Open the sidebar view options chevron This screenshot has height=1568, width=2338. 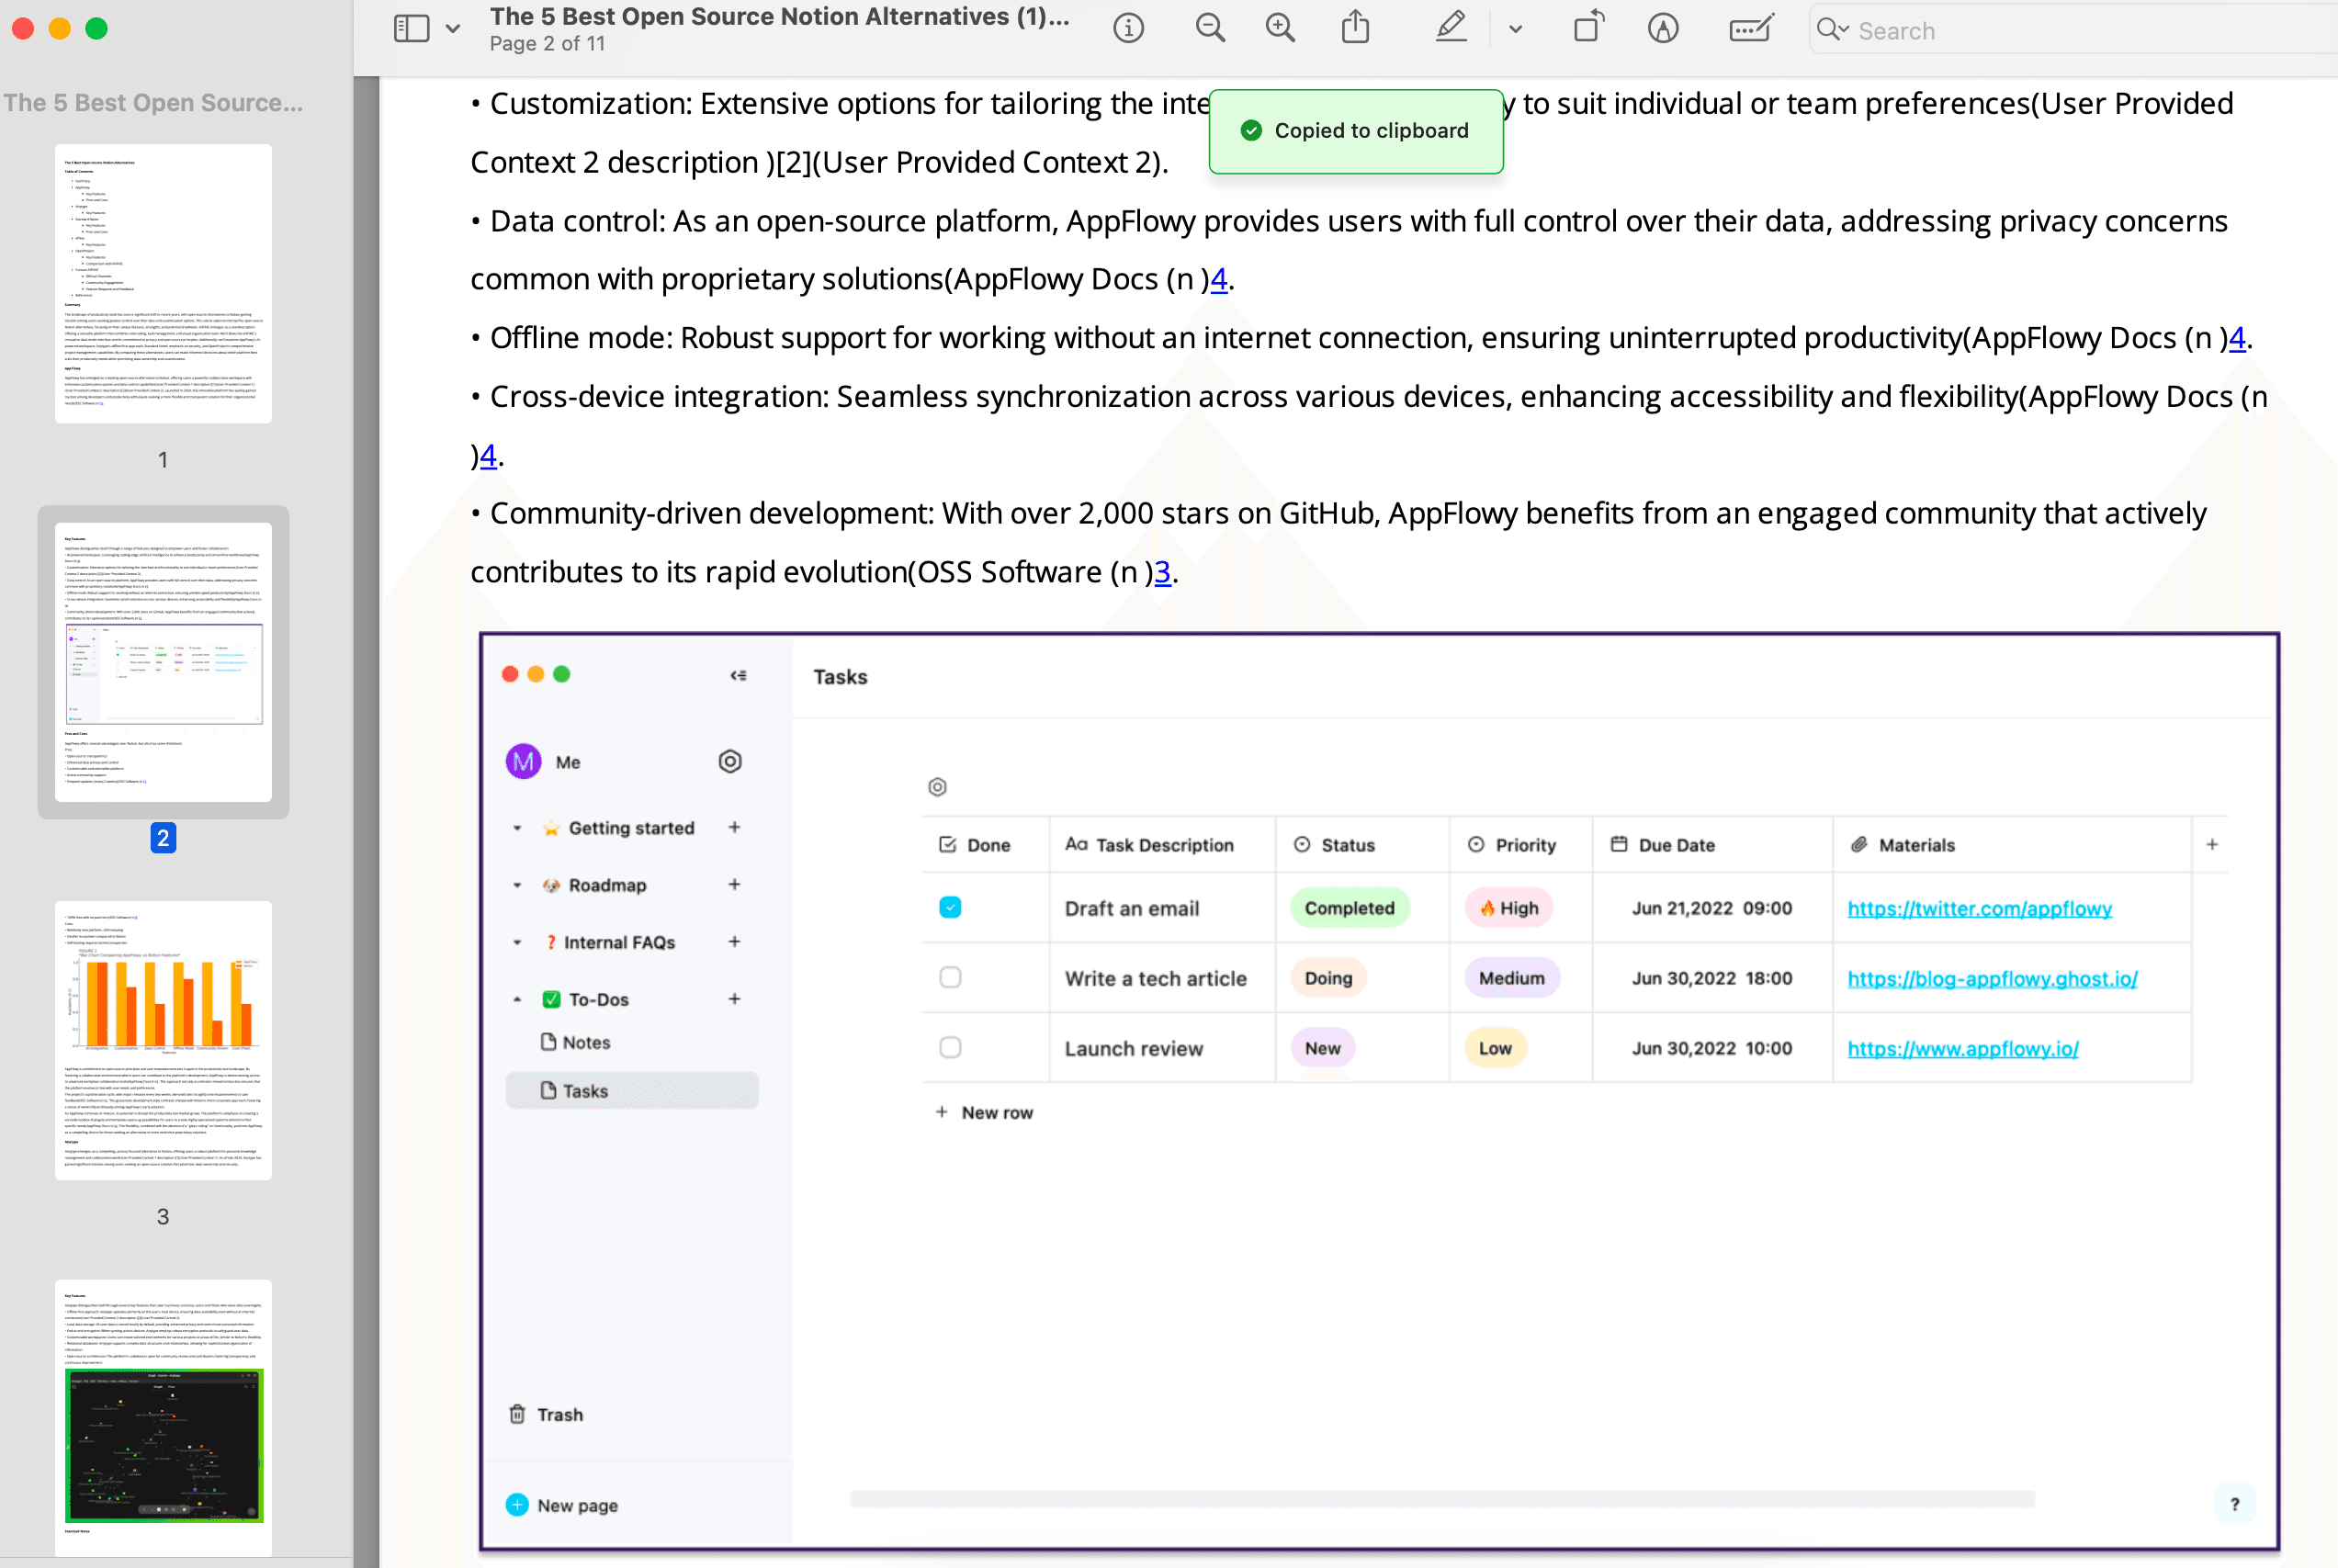click(453, 29)
